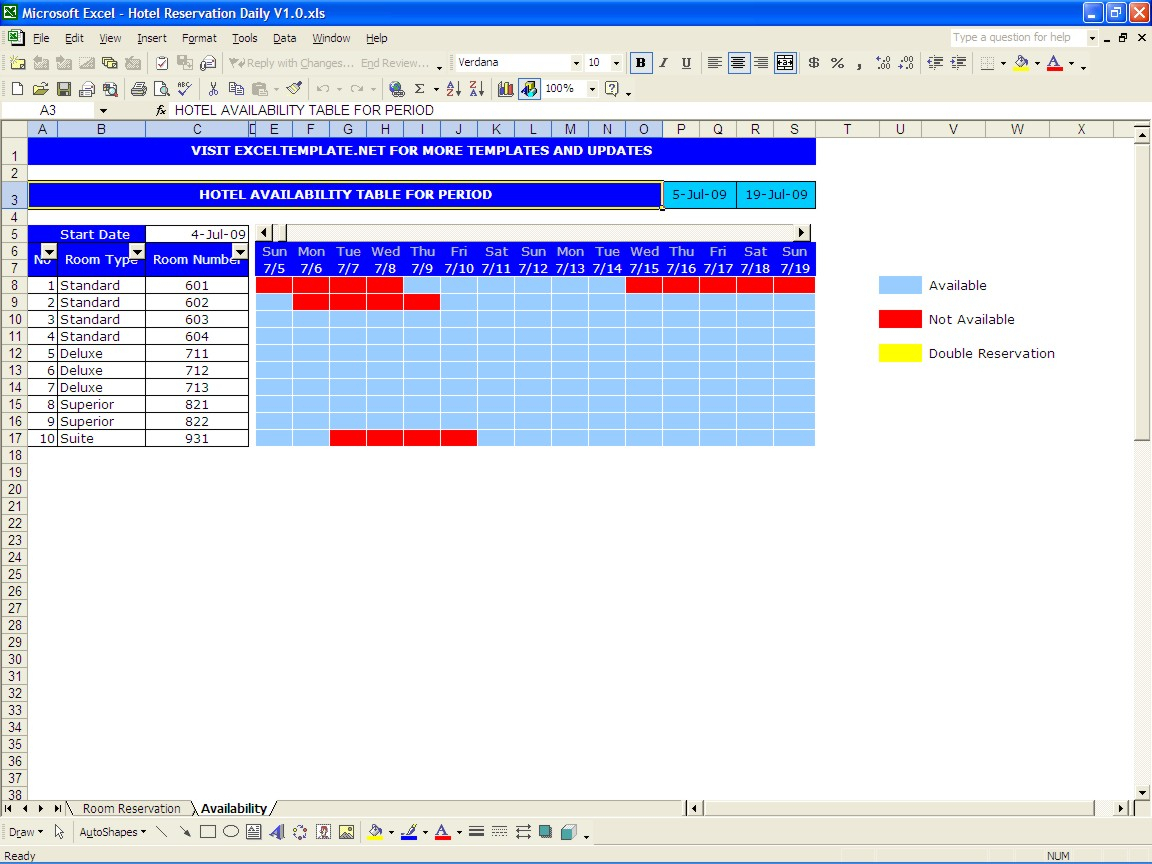Open the zoom percentage dropdown
The width and height of the screenshot is (1152, 864).
pyautogui.click(x=592, y=89)
